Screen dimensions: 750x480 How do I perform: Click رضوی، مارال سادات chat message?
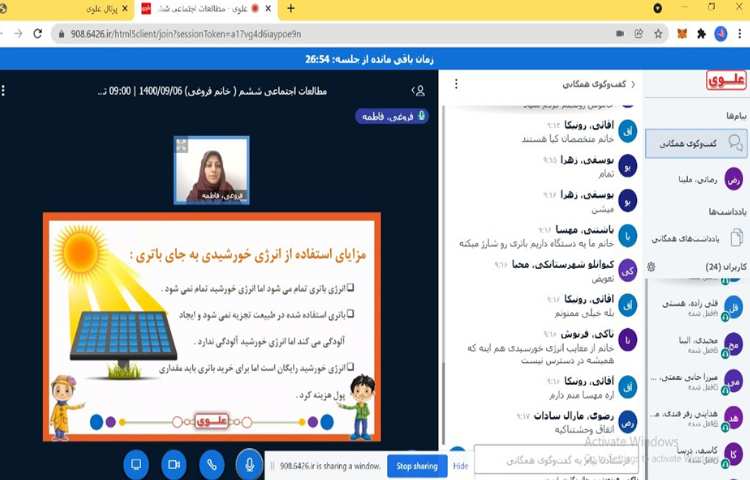(585, 429)
